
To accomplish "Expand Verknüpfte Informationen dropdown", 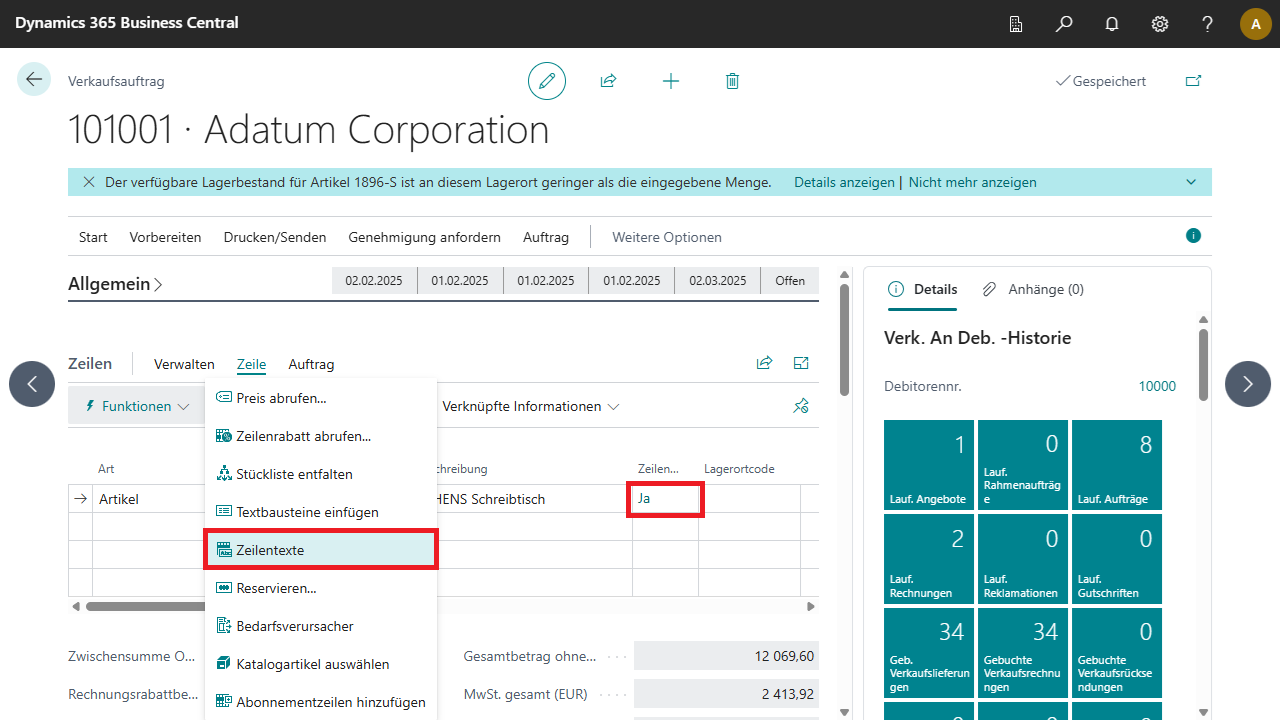I will 530,406.
